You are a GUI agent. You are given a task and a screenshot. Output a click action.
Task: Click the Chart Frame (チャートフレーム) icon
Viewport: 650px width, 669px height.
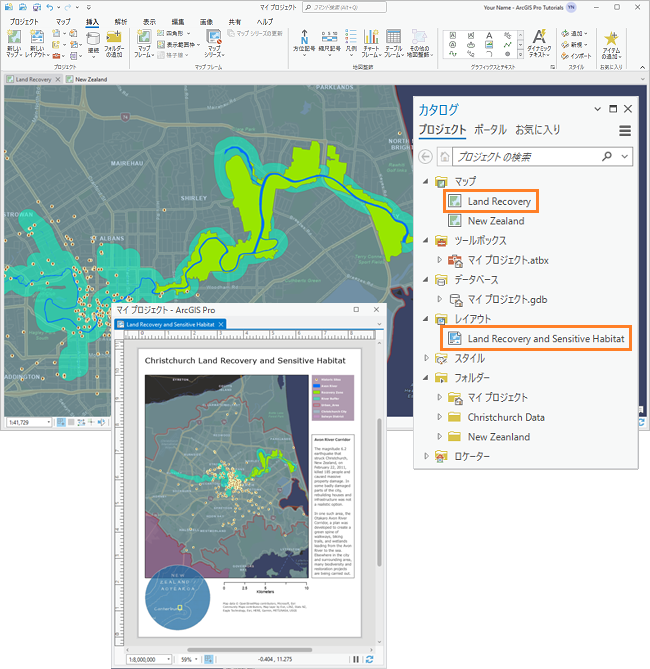[x=371, y=37]
